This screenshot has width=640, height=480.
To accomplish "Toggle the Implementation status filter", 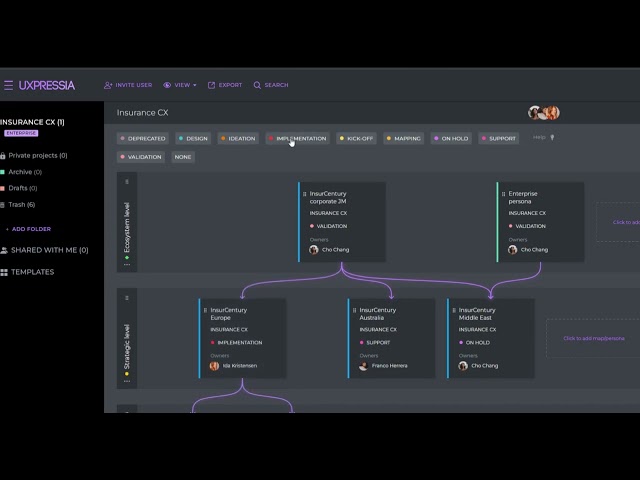I will (298, 138).
